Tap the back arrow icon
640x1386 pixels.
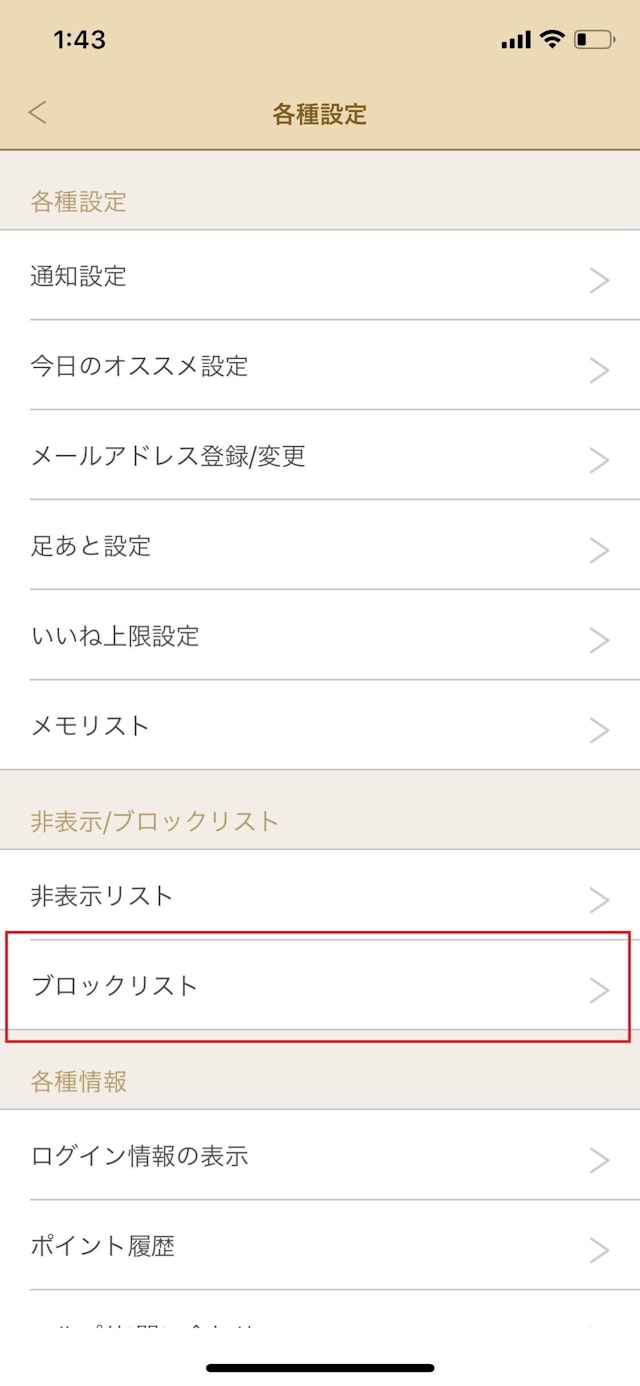click(38, 113)
